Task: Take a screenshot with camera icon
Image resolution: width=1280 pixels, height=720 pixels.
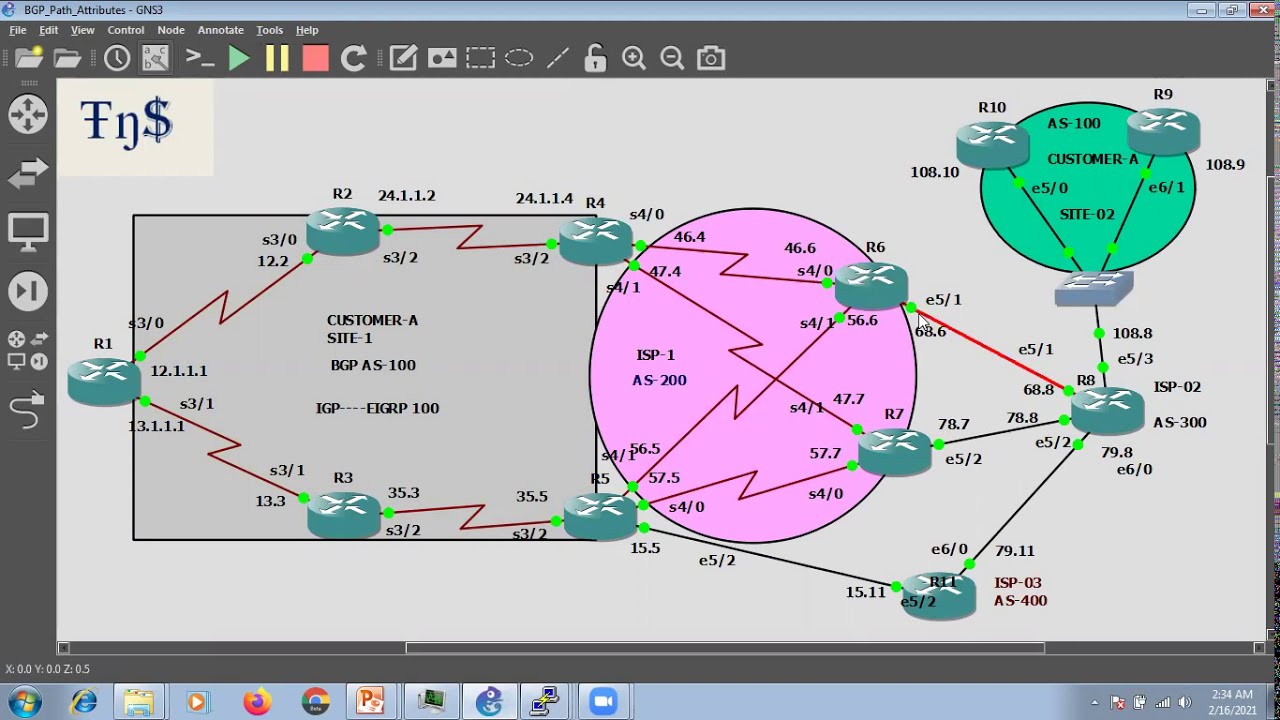Action: click(x=711, y=58)
